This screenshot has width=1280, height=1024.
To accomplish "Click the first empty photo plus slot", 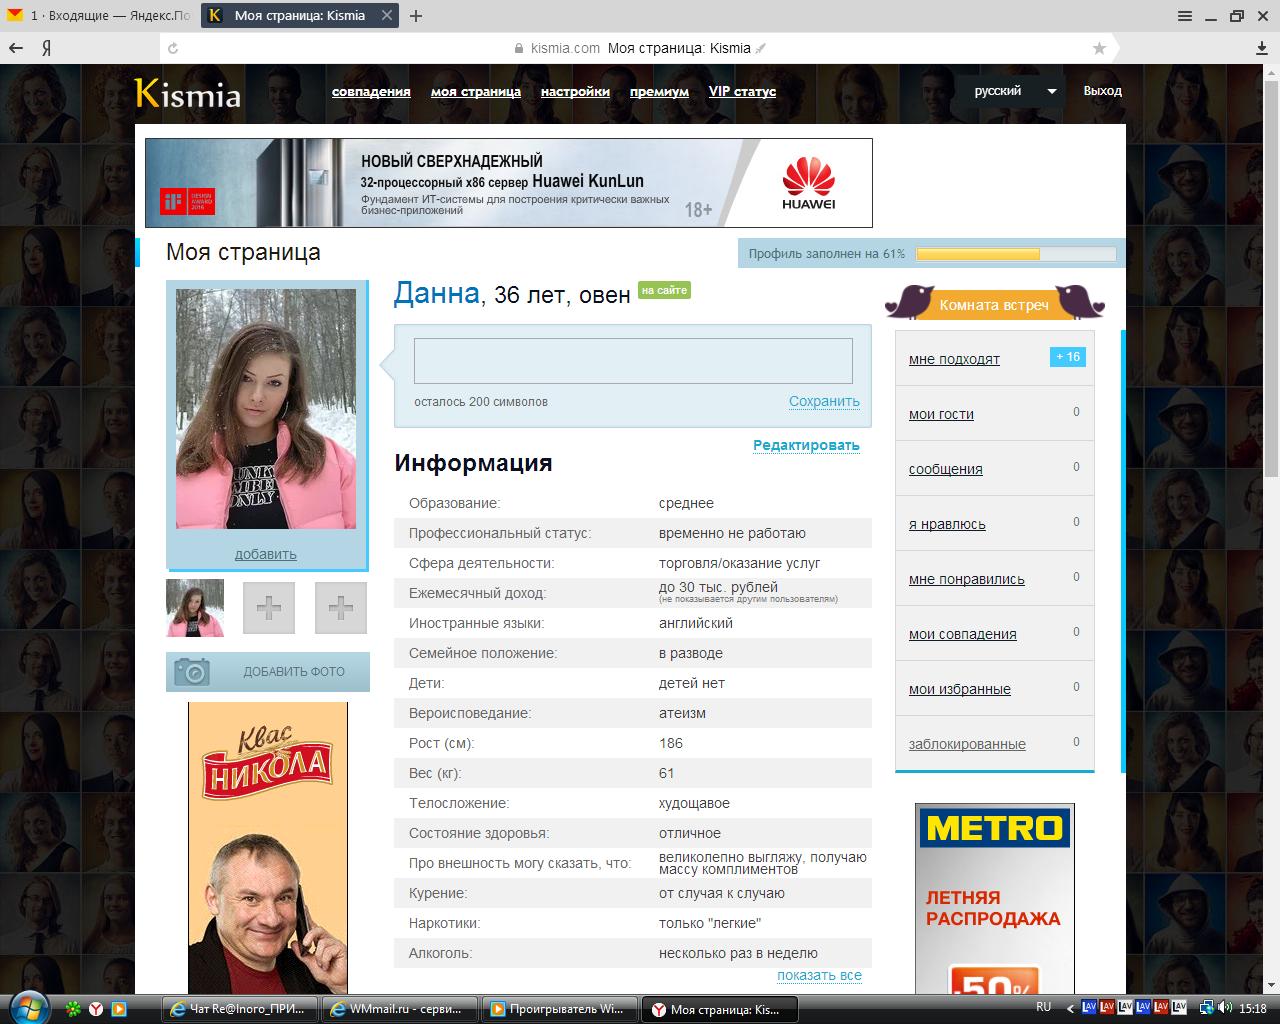I will click(x=269, y=608).
